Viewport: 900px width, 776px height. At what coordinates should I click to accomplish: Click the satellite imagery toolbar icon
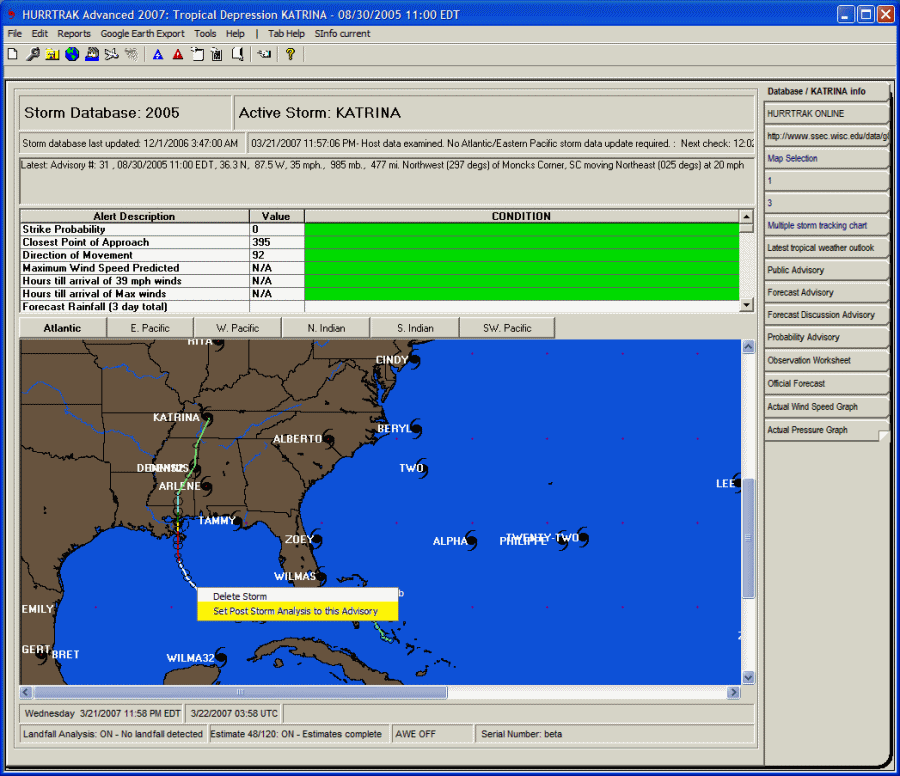click(92, 55)
